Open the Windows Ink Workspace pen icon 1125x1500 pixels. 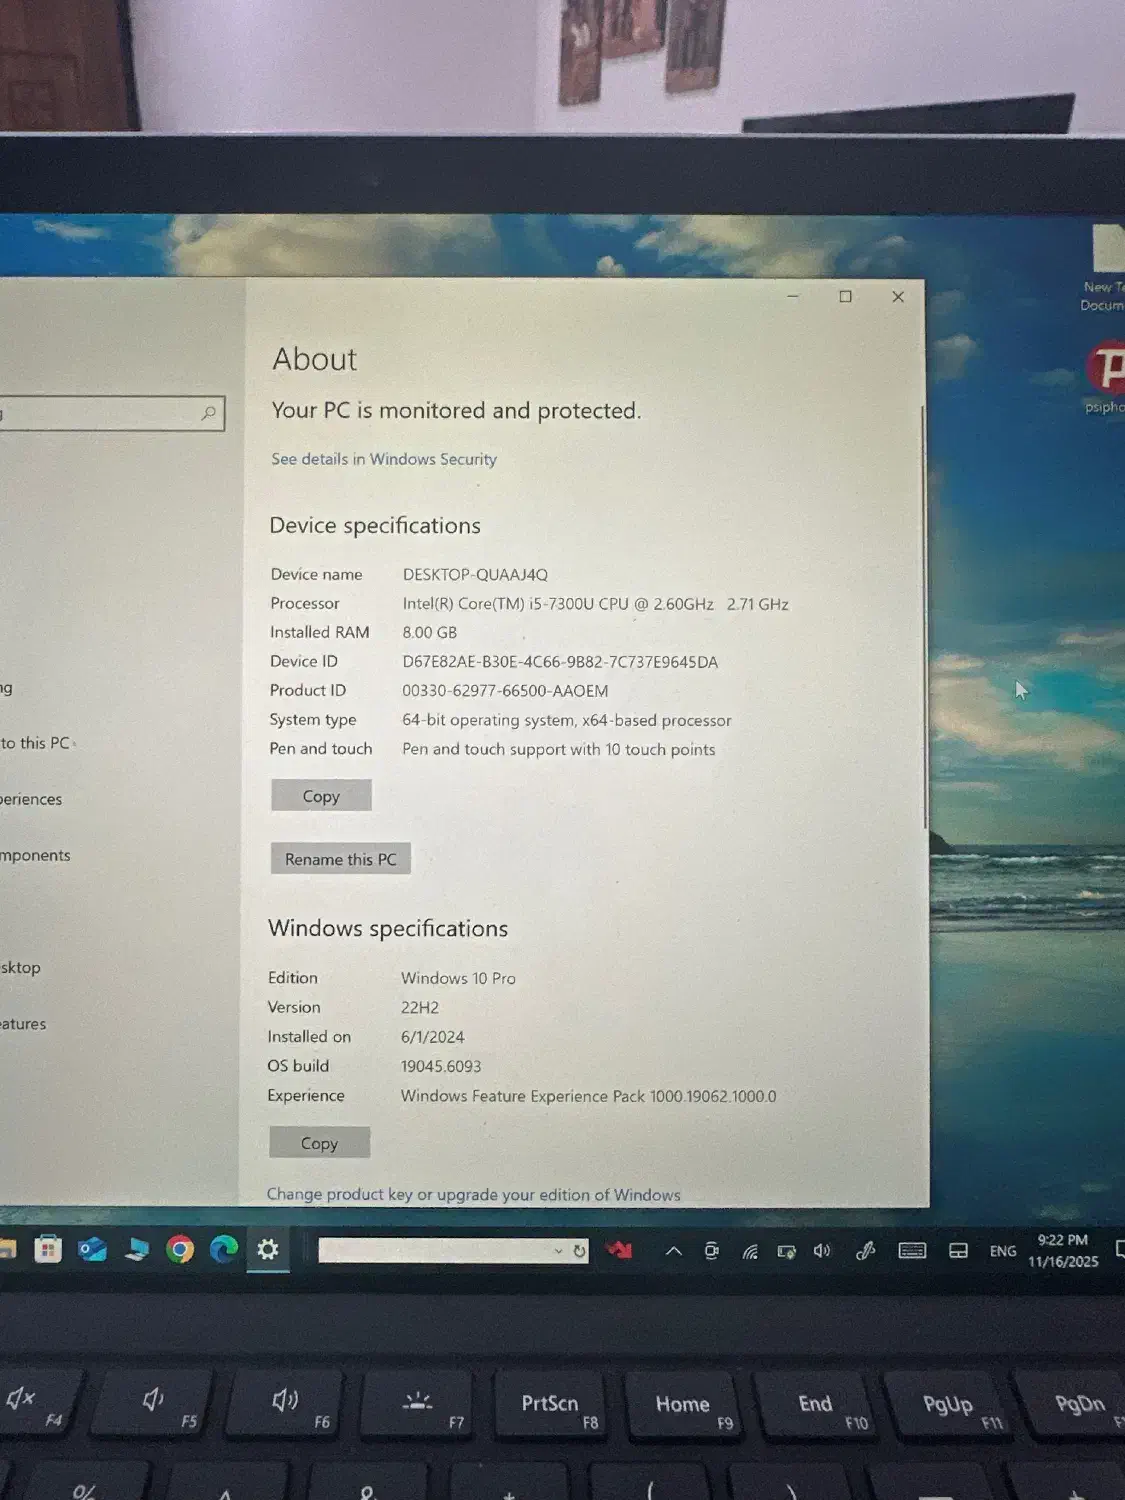(866, 1250)
